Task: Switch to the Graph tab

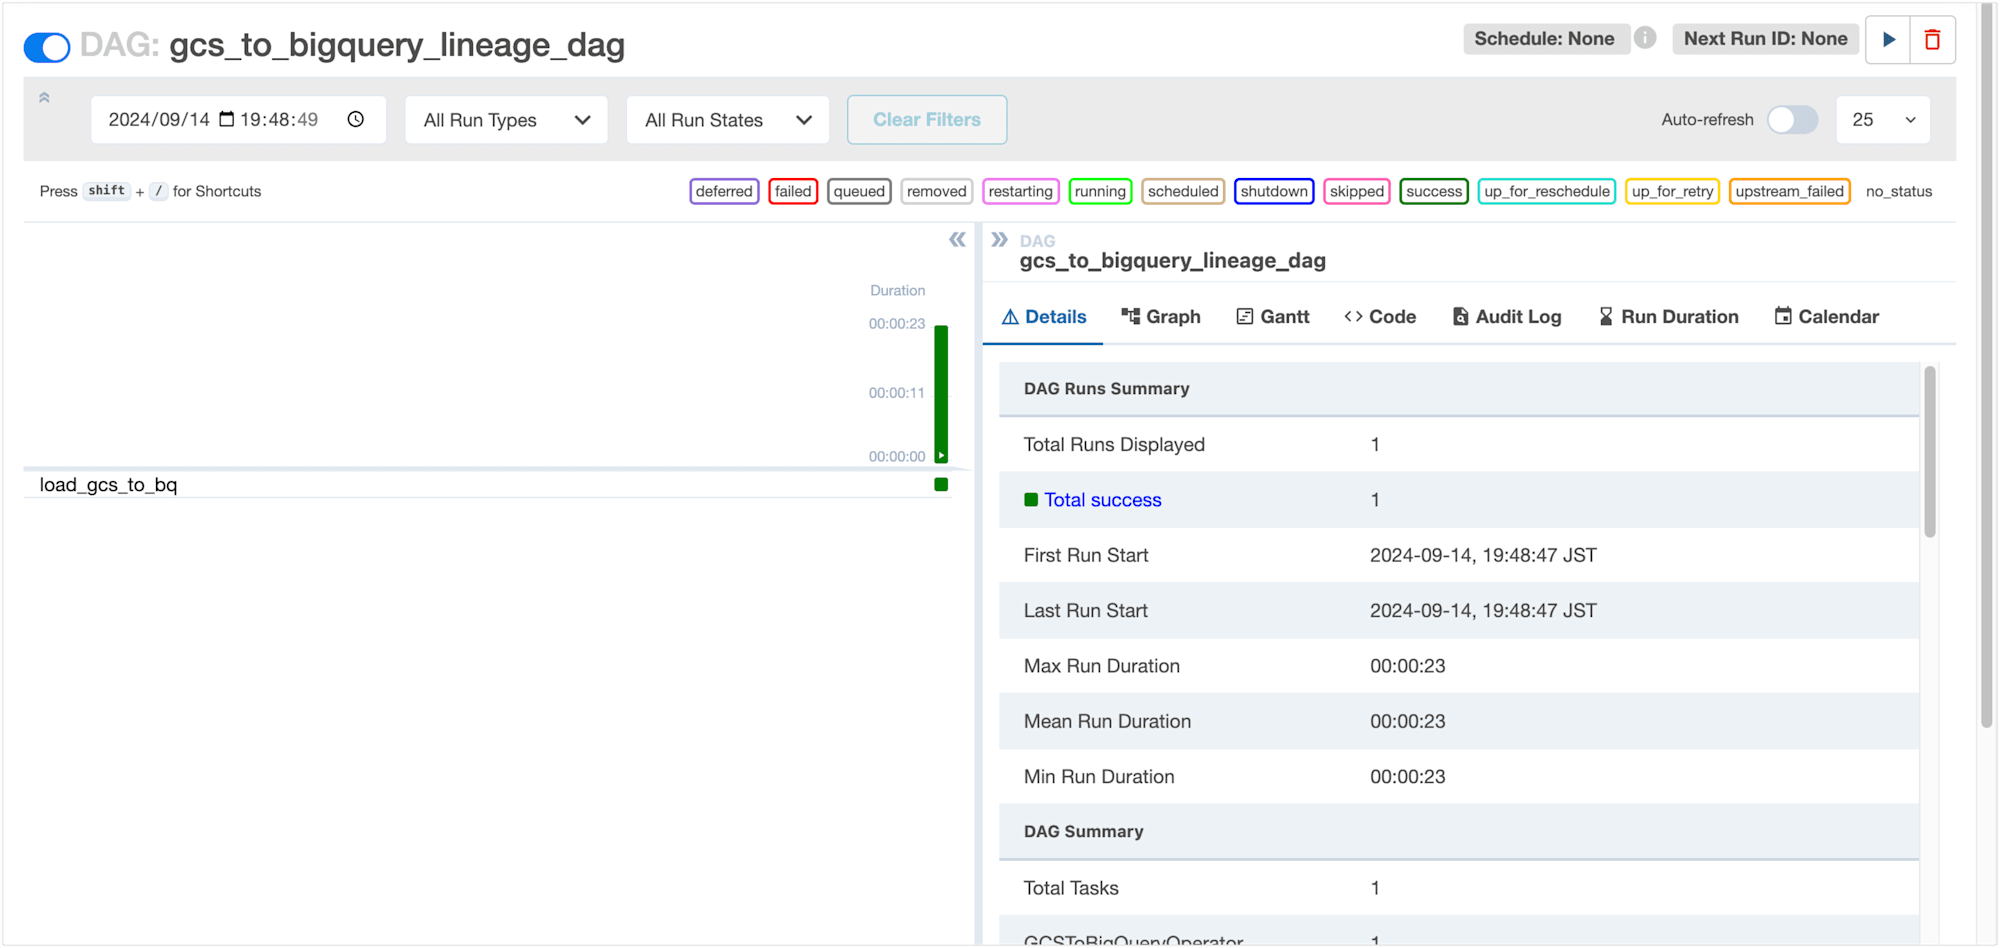Action: click(x=1160, y=317)
